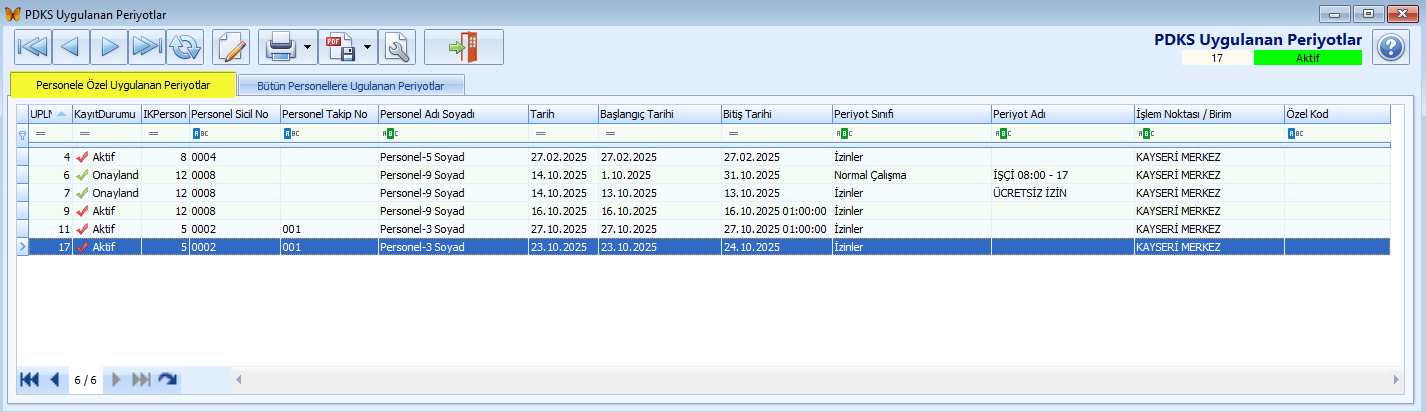
Task: Open the wrench settings tool
Action: coord(397,47)
